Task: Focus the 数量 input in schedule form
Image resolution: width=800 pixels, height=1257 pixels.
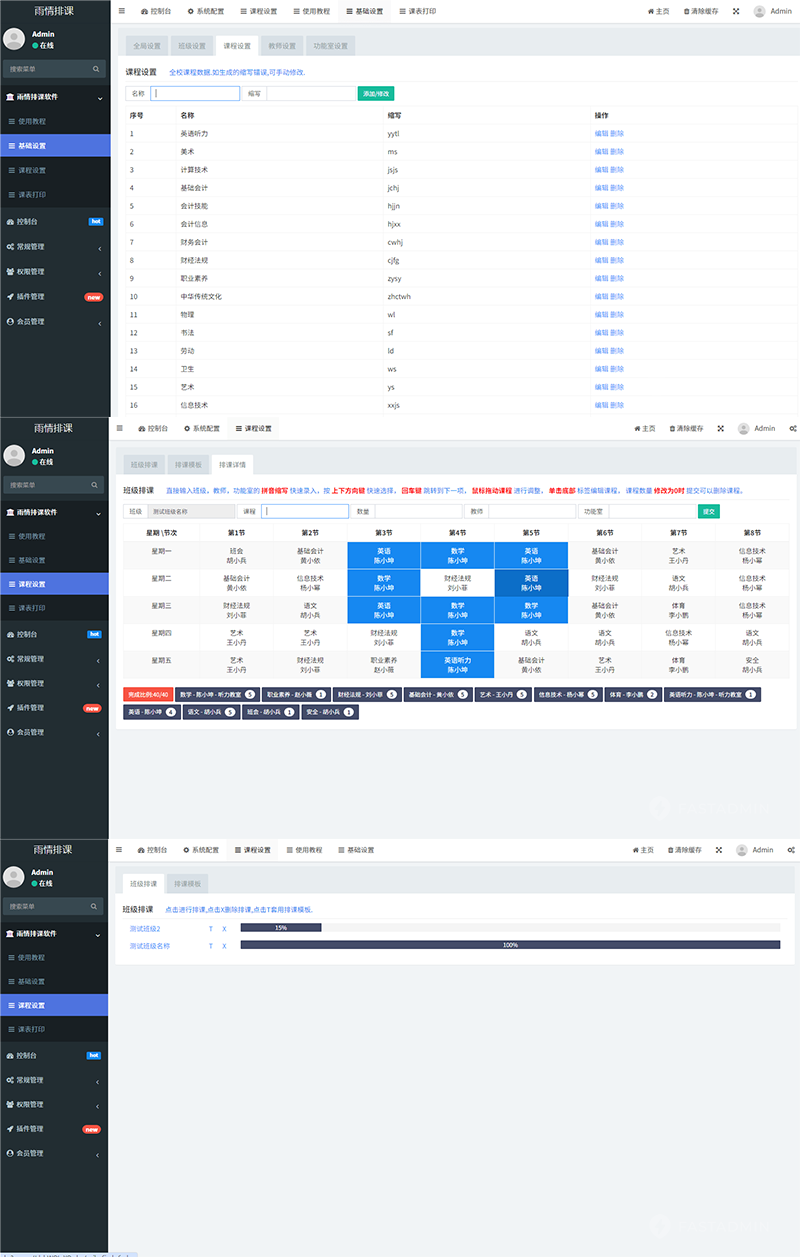Action: click(419, 511)
